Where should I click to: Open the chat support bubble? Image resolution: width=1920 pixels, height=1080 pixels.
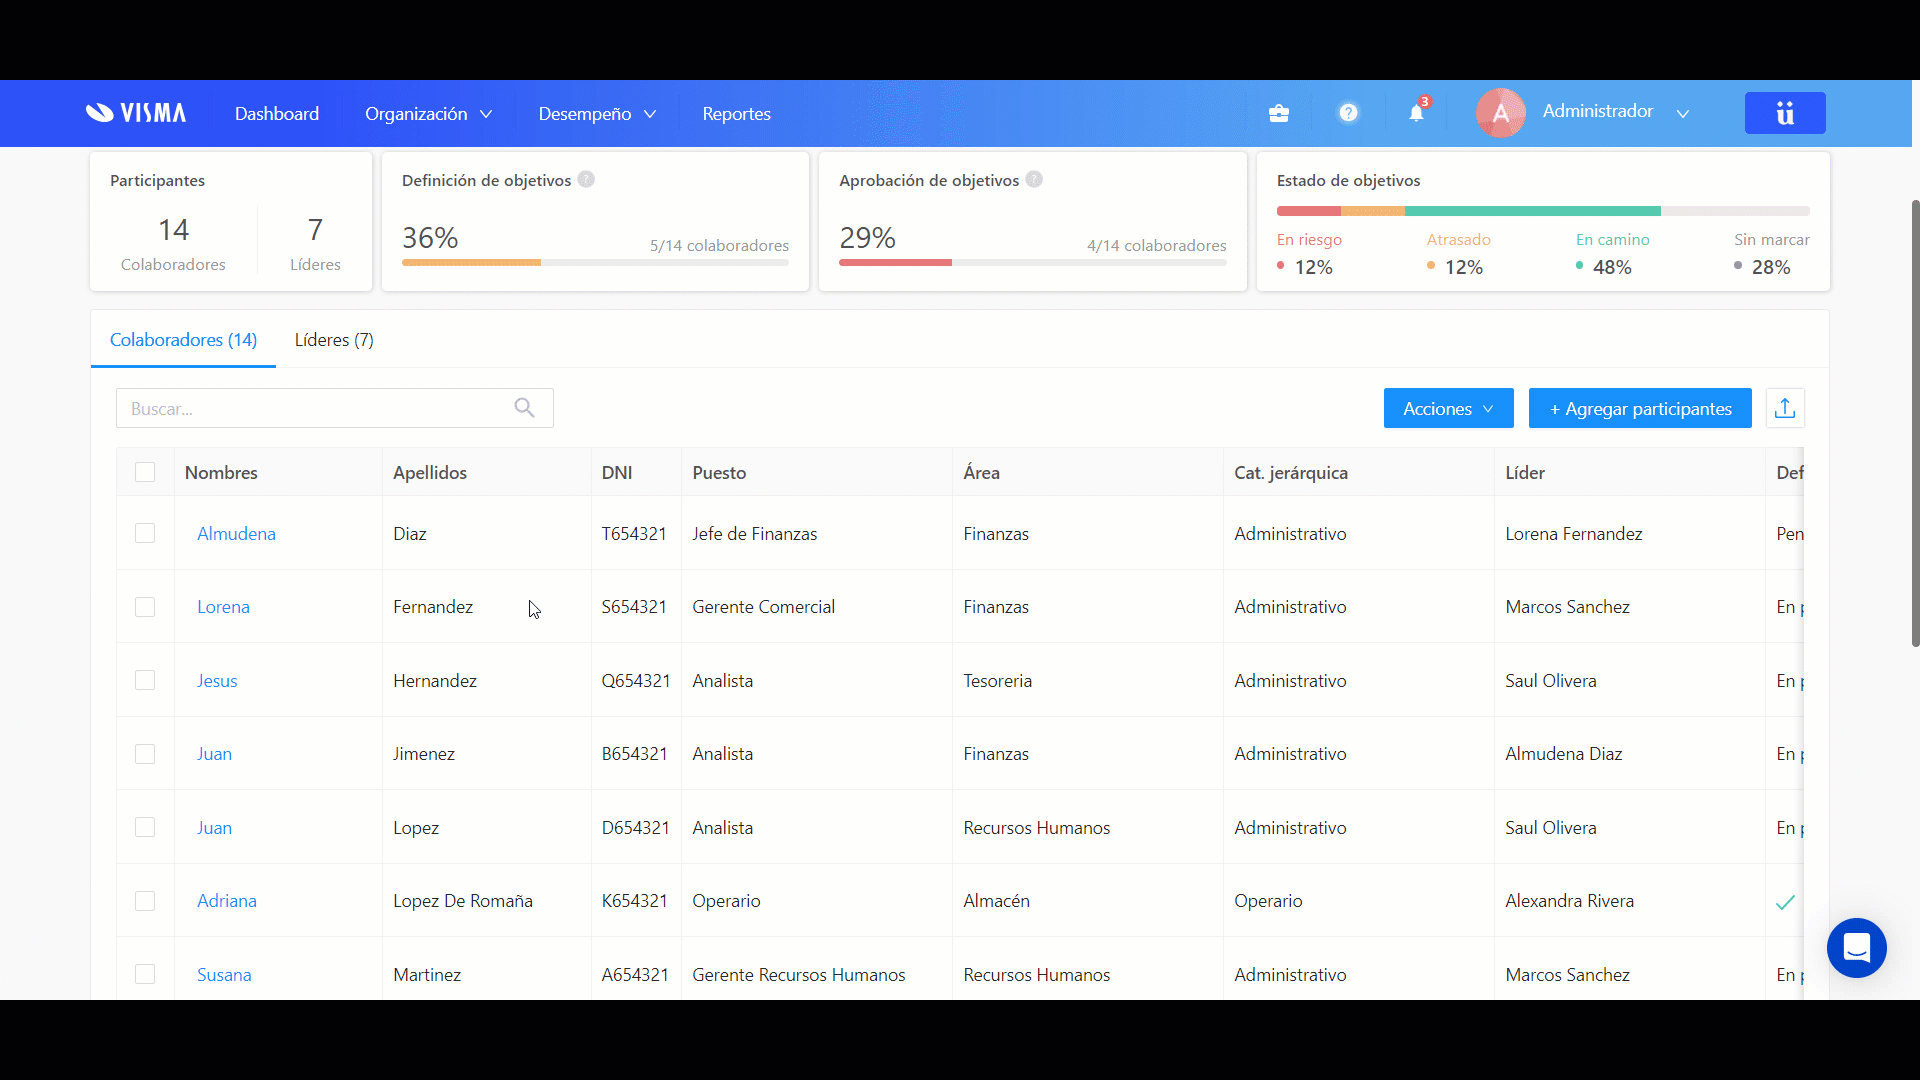1856,947
